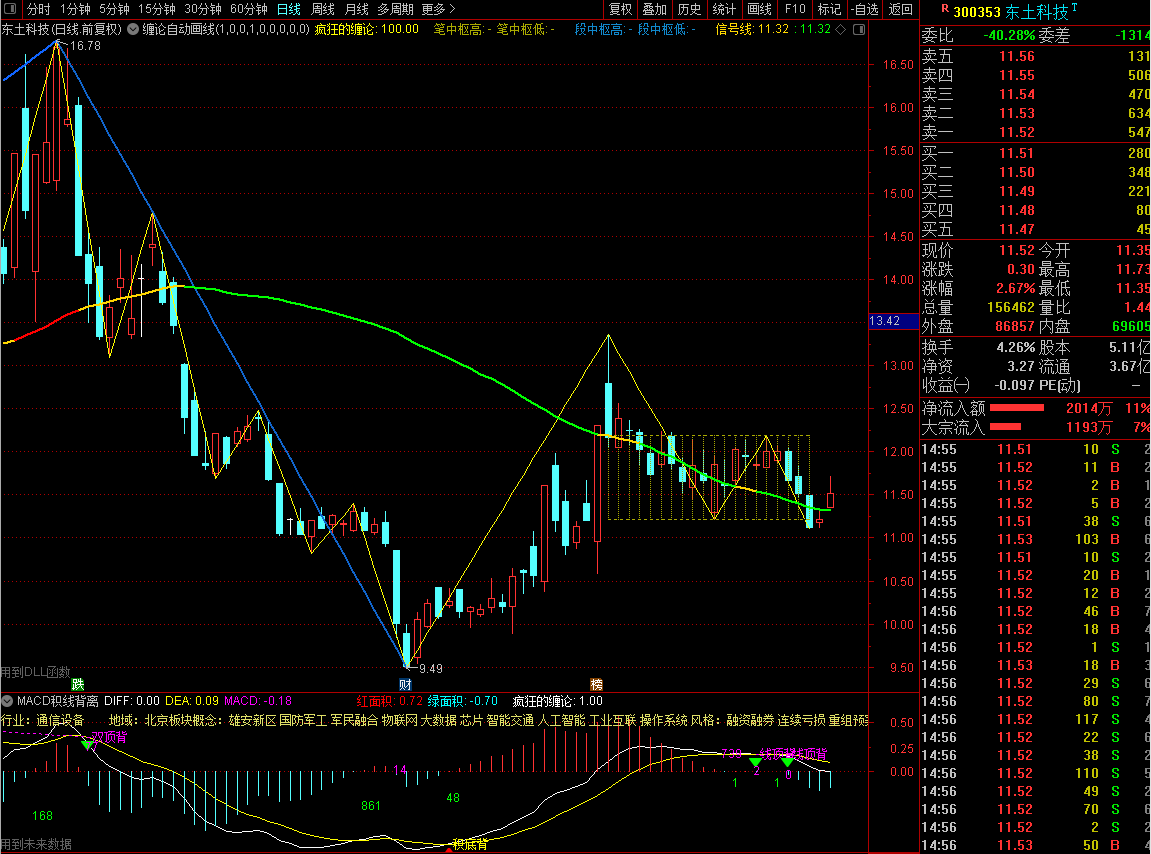The height and width of the screenshot is (854, 1151).
Task: Click the 大宗流入 red bar
Action: click(x=1006, y=427)
